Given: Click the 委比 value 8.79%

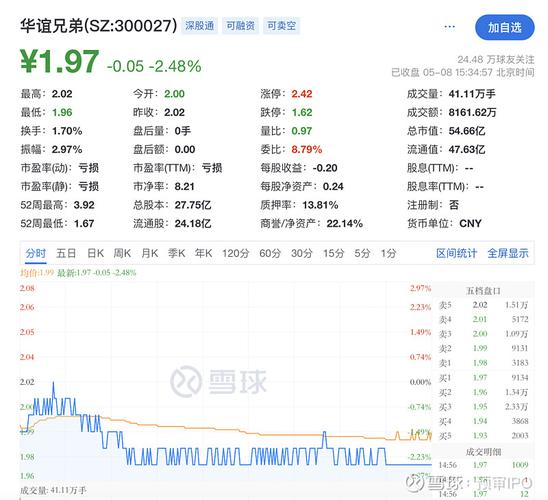Looking at the screenshot, I should pos(307,149).
